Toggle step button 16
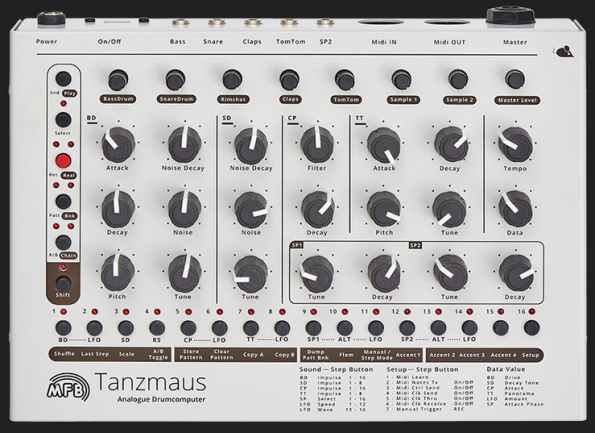The height and width of the screenshot is (433, 595). coord(532,328)
